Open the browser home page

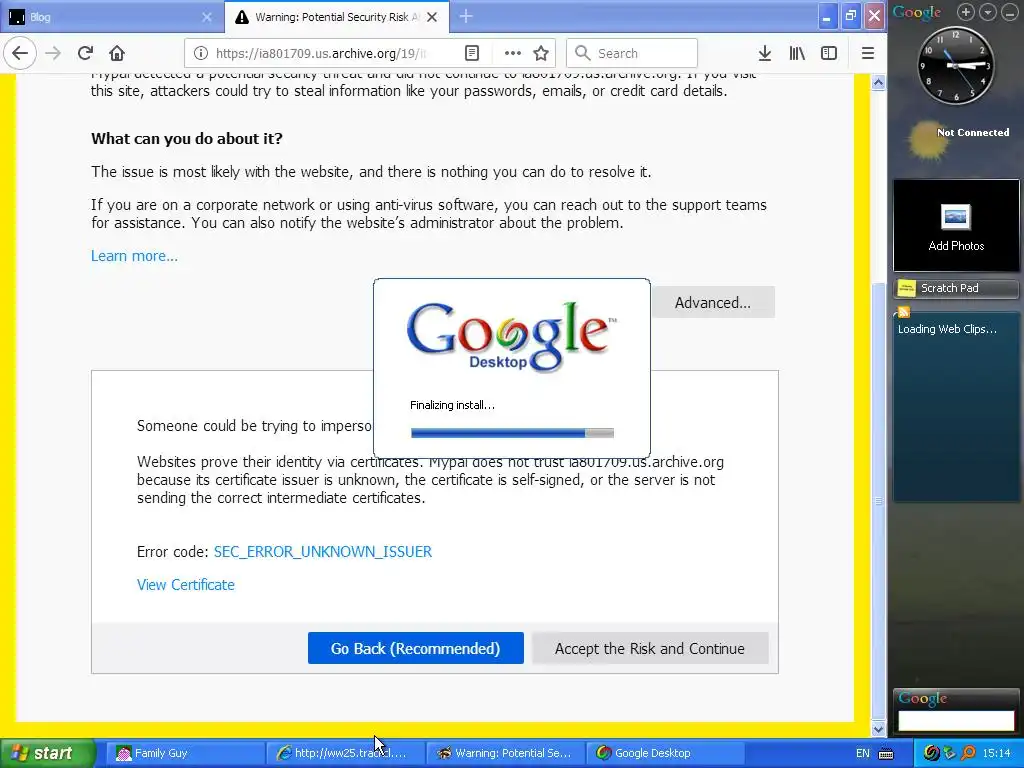coord(117,53)
